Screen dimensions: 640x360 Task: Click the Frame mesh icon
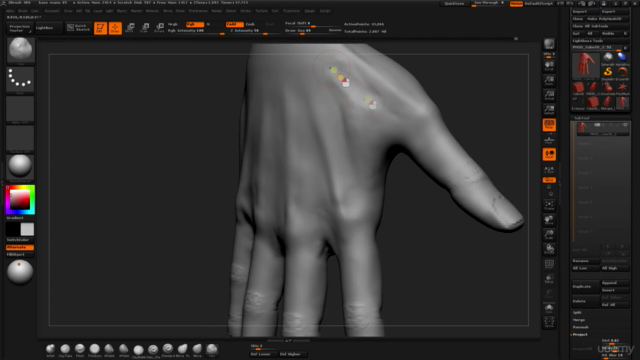click(549, 205)
